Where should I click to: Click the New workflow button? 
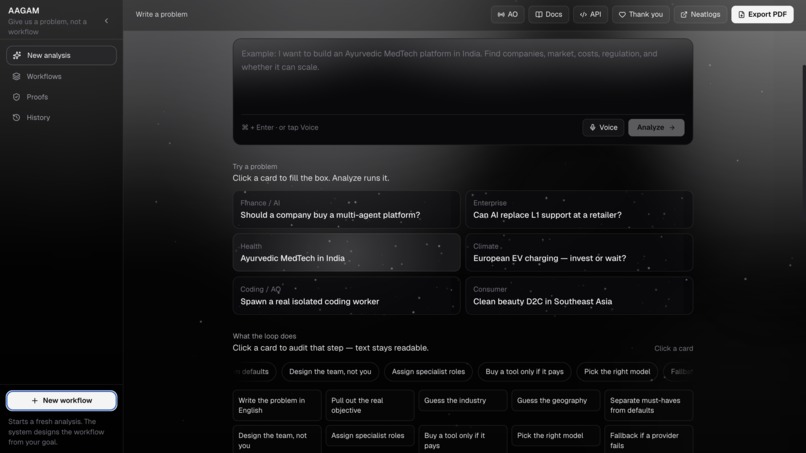(61, 401)
